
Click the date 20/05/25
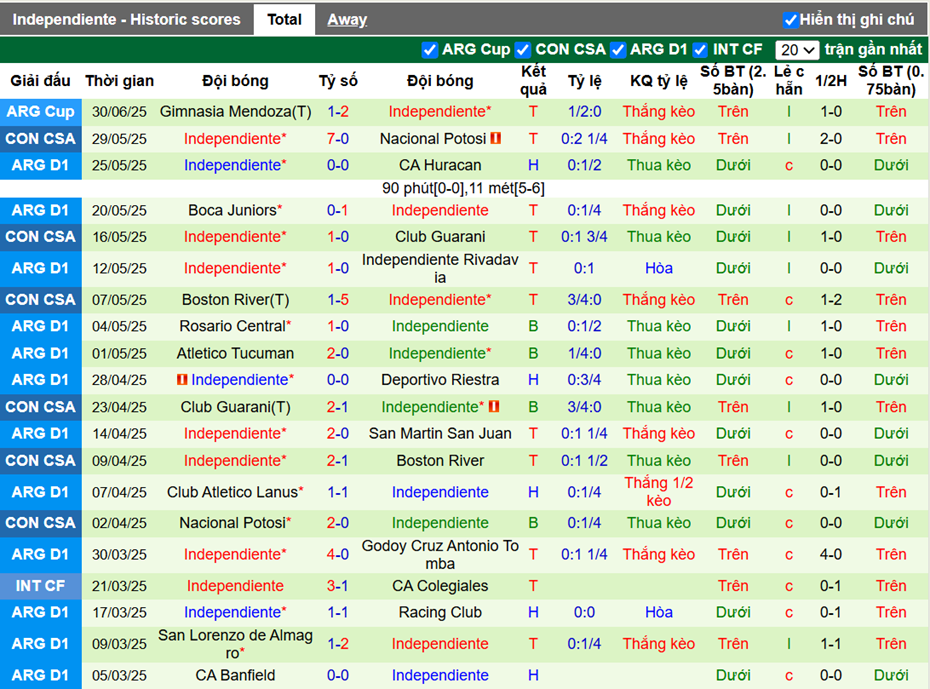tap(119, 210)
